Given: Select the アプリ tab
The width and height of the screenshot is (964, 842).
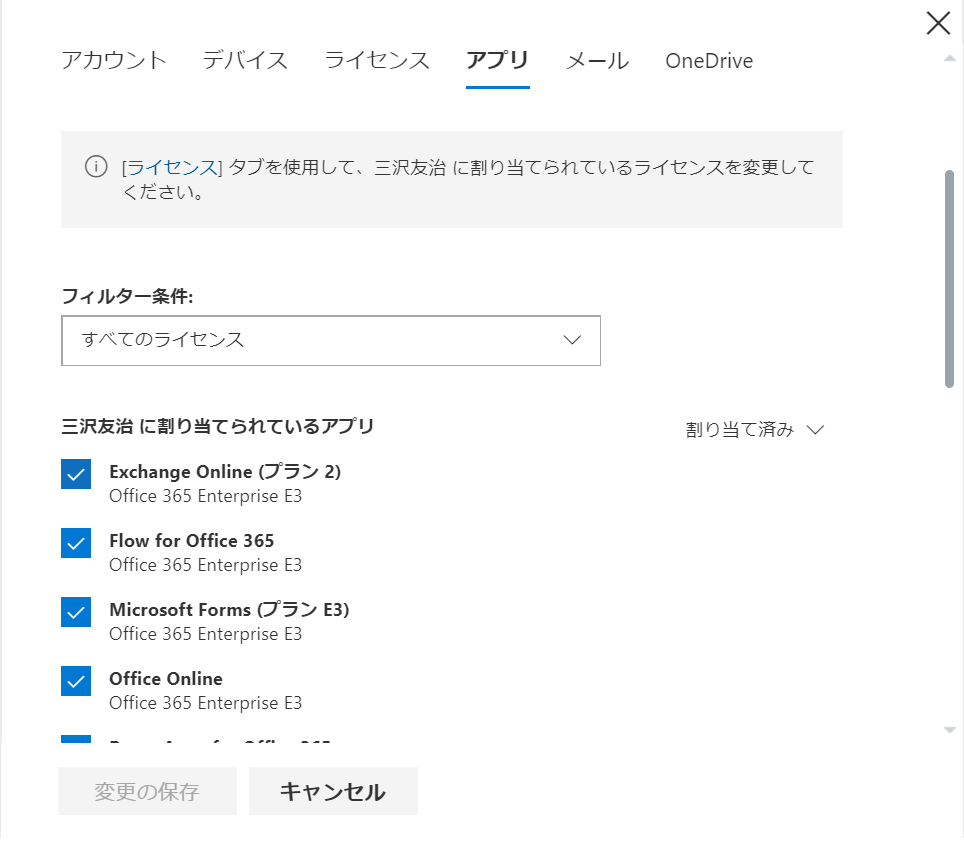Looking at the screenshot, I should click(x=497, y=60).
